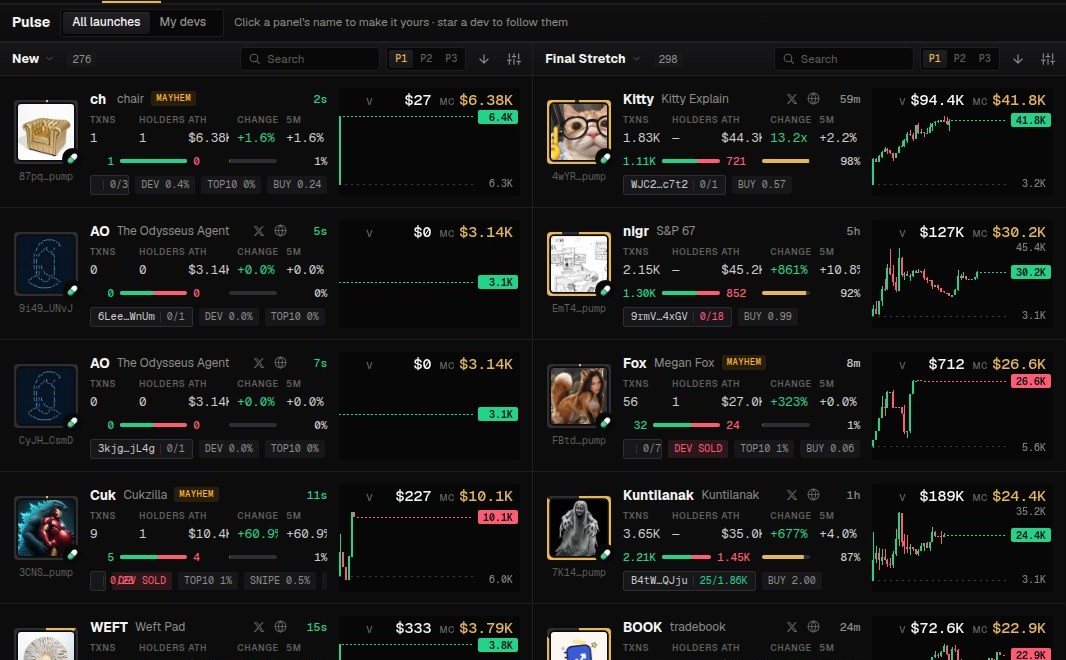Viewport: 1066px width, 660px height.
Task: Focus Search field in Final Stretch panel
Action: pyautogui.click(x=843, y=59)
